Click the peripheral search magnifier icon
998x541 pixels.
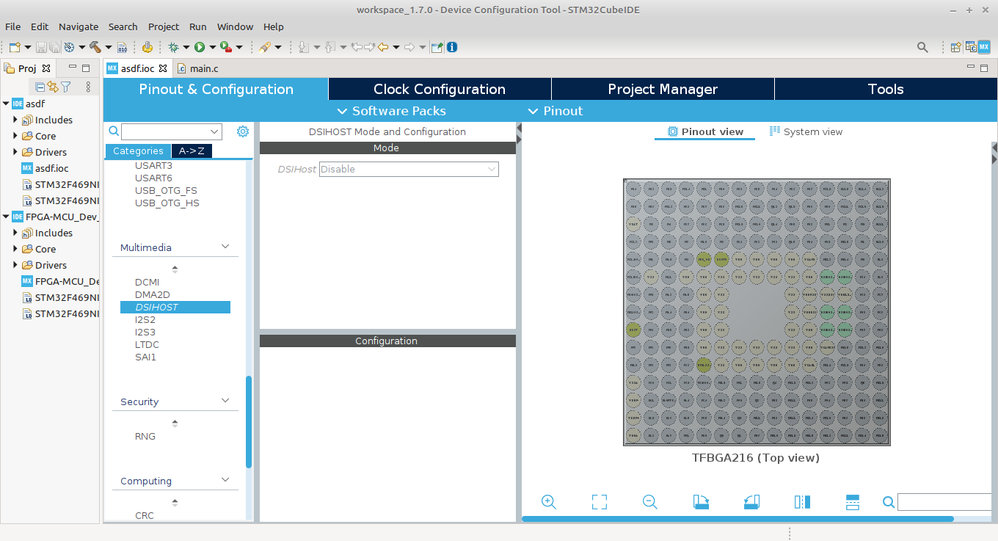(114, 131)
